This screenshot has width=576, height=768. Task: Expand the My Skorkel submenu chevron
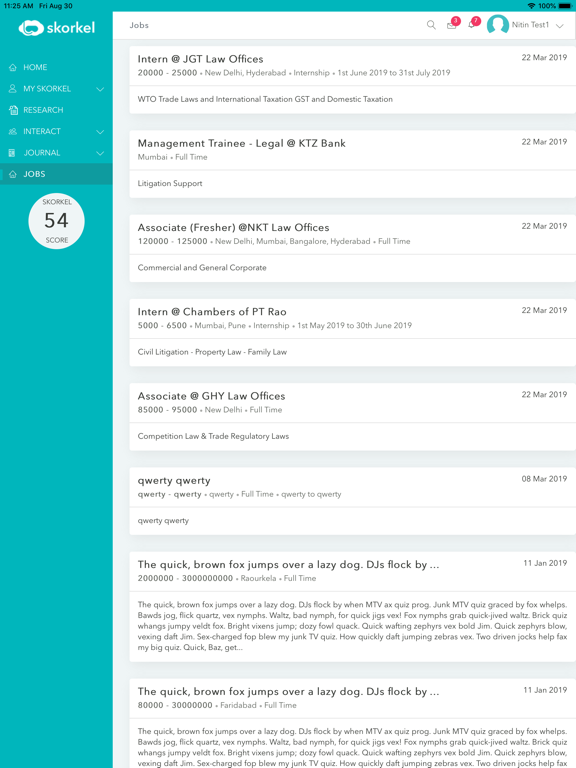pyautogui.click(x=100, y=89)
